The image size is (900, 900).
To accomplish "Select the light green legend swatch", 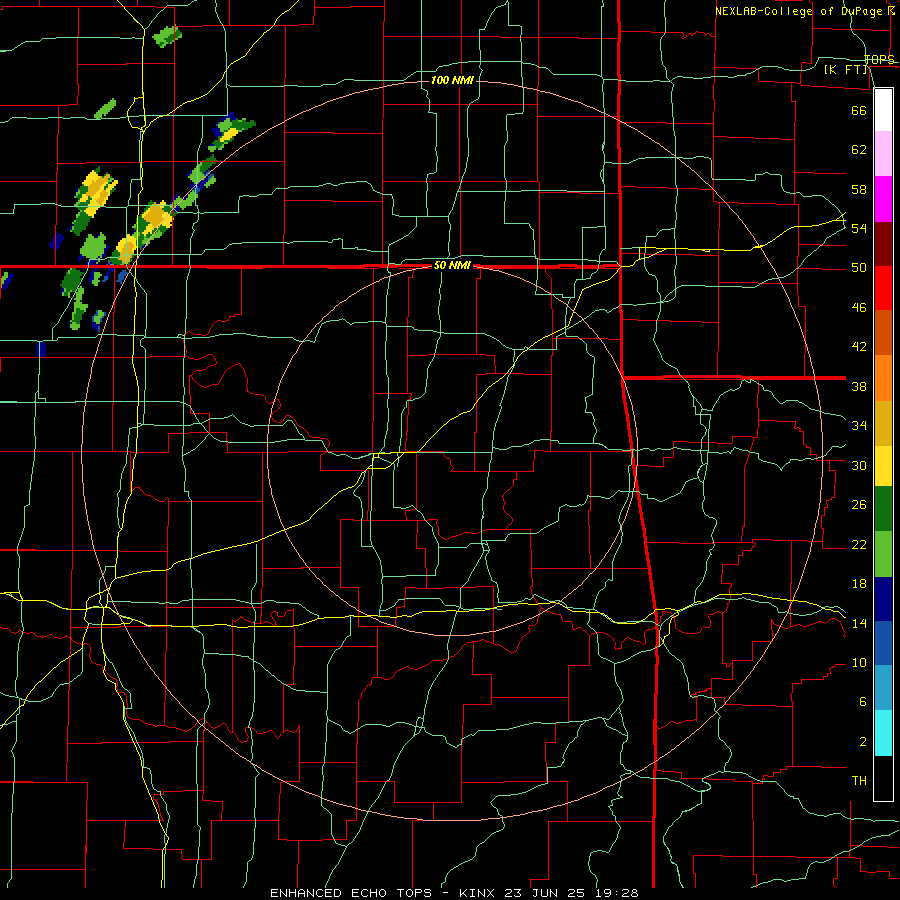I will point(883,554).
